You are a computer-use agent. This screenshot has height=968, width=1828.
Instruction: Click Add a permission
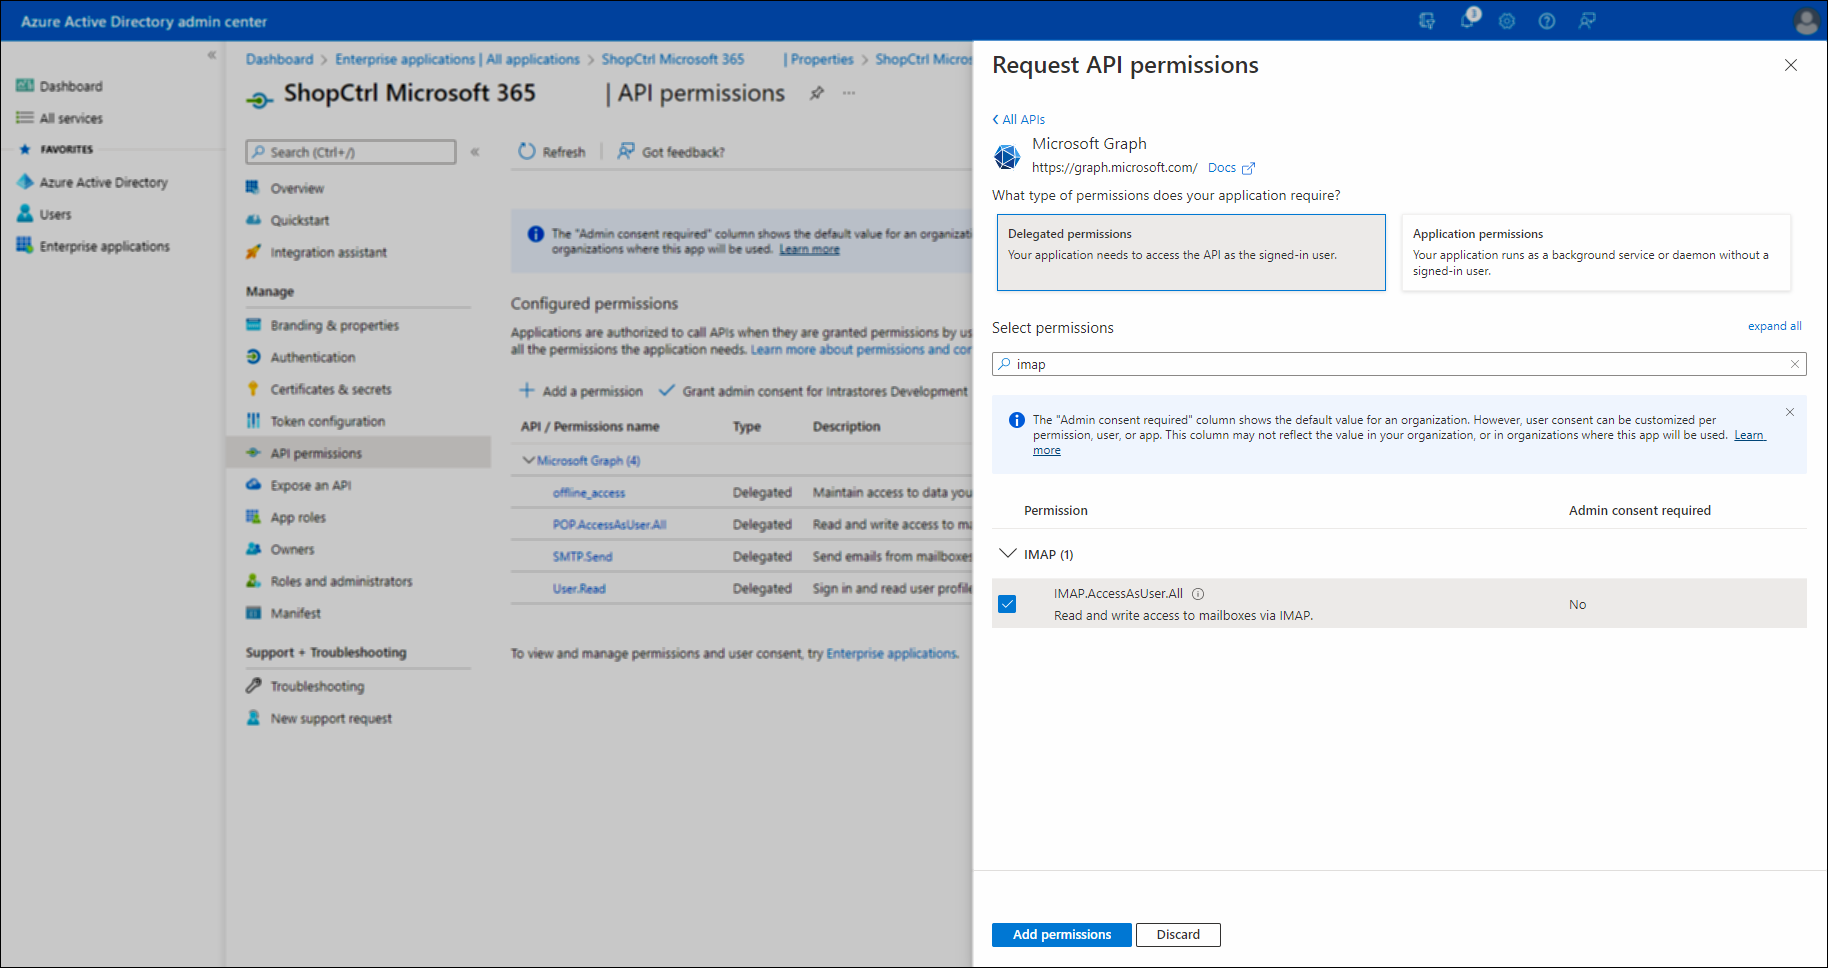(581, 391)
